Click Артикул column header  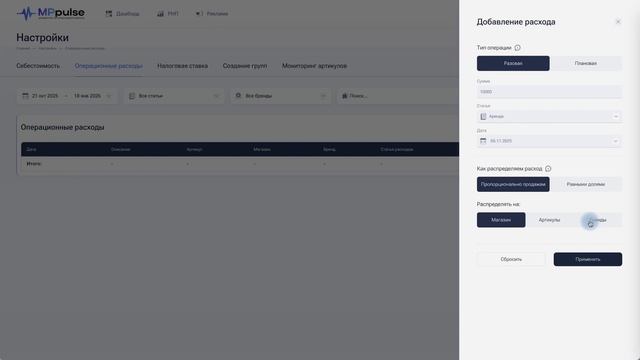194,149
